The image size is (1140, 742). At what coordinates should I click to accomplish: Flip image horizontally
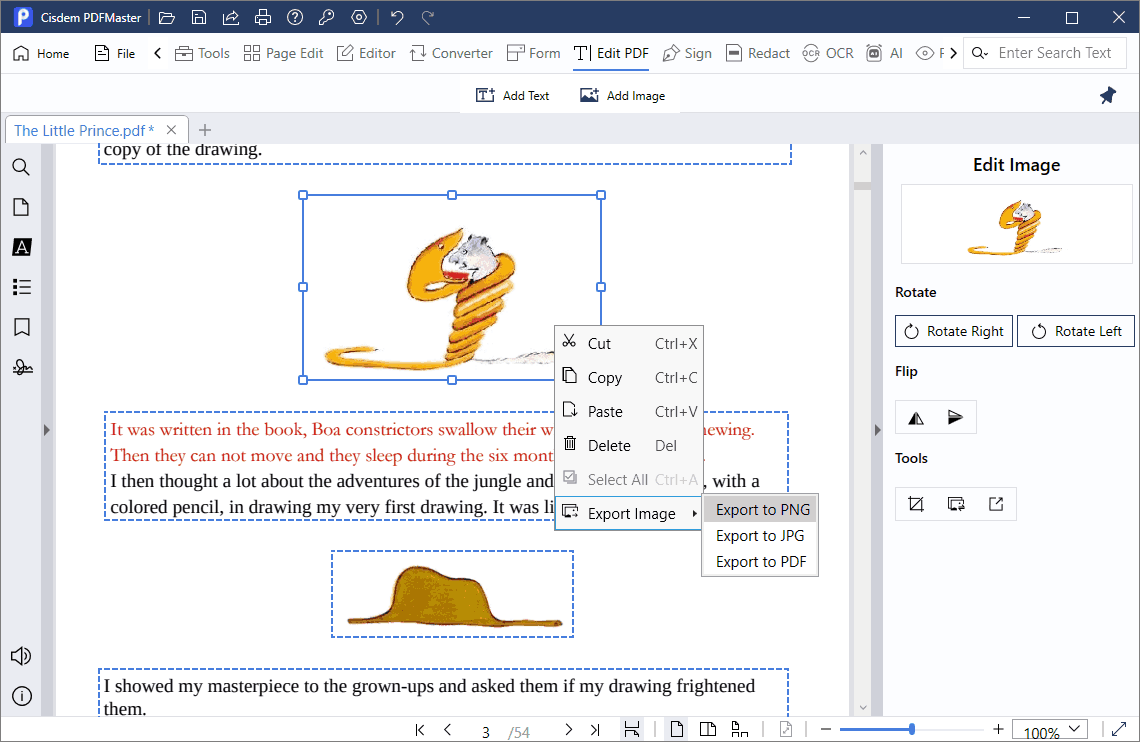[916, 418]
